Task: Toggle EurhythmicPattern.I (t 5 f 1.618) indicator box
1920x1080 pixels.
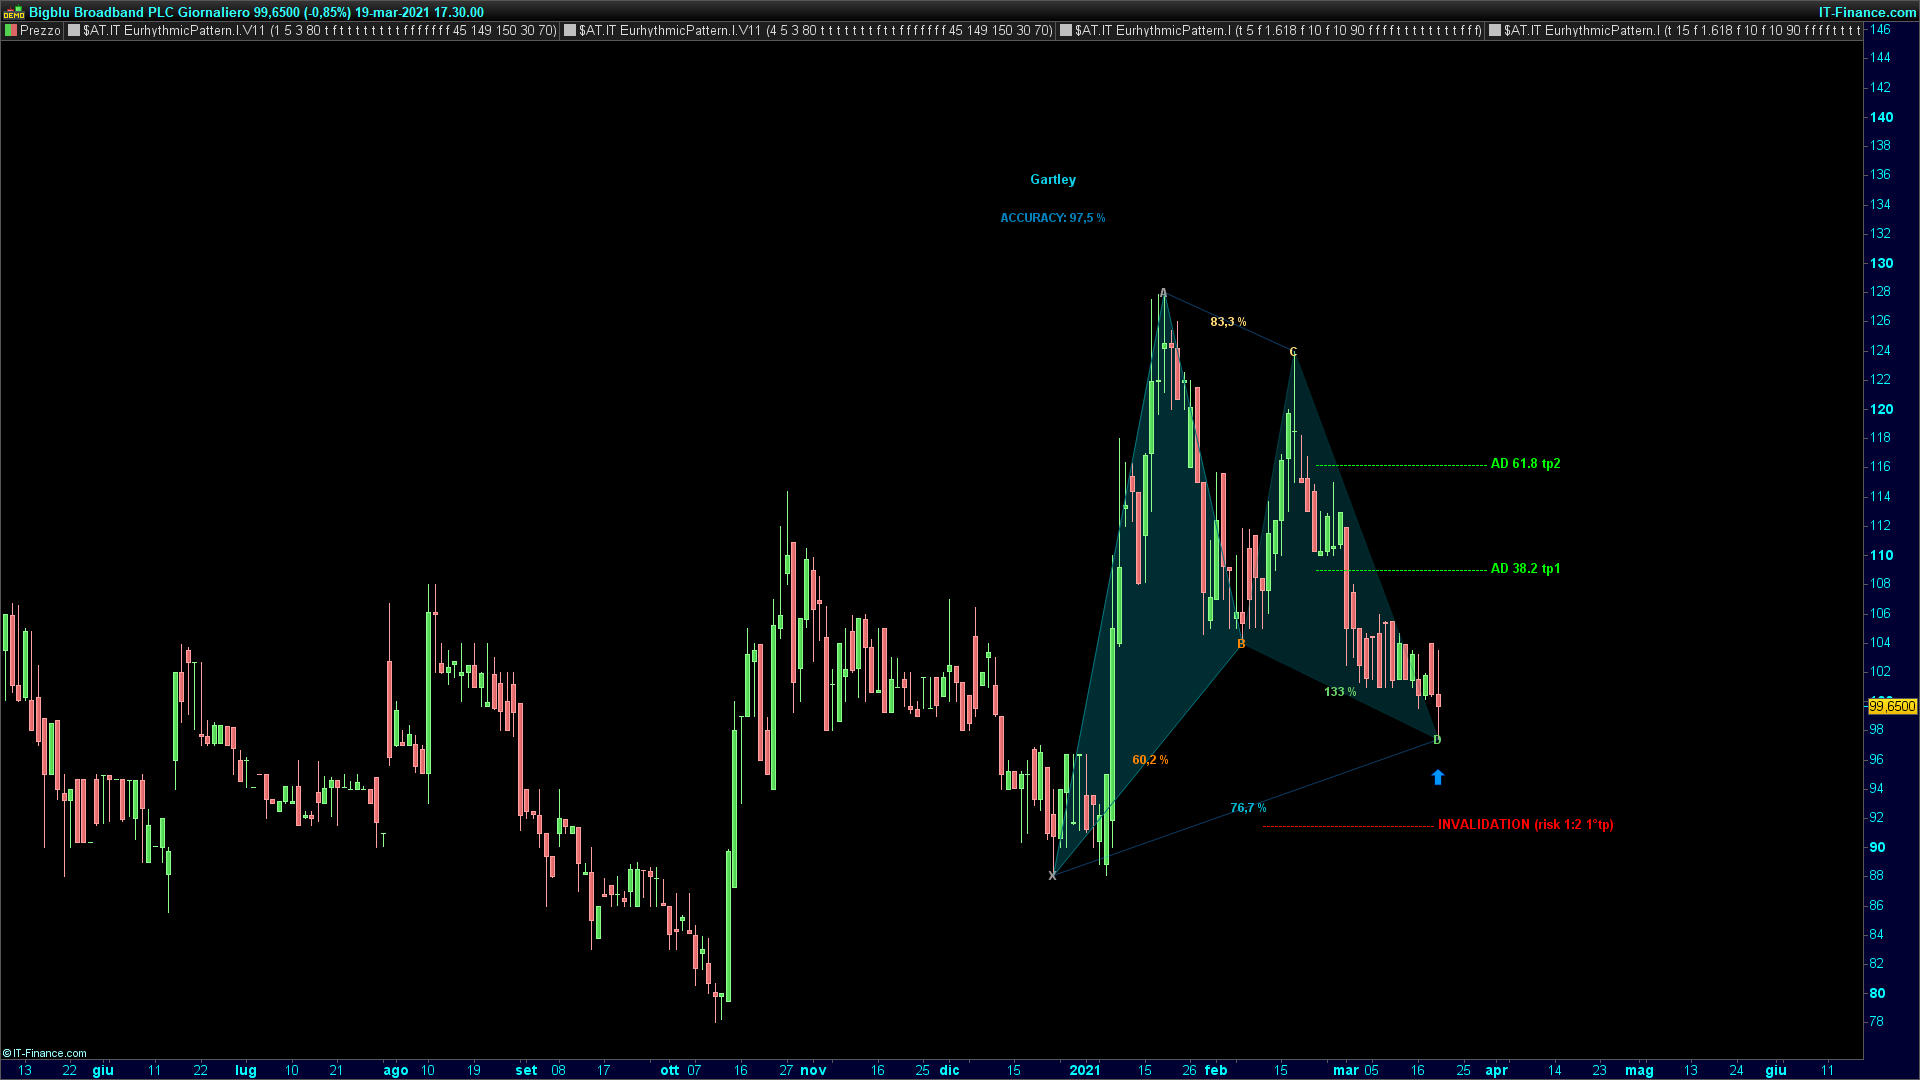Action: [x=1066, y=31]
